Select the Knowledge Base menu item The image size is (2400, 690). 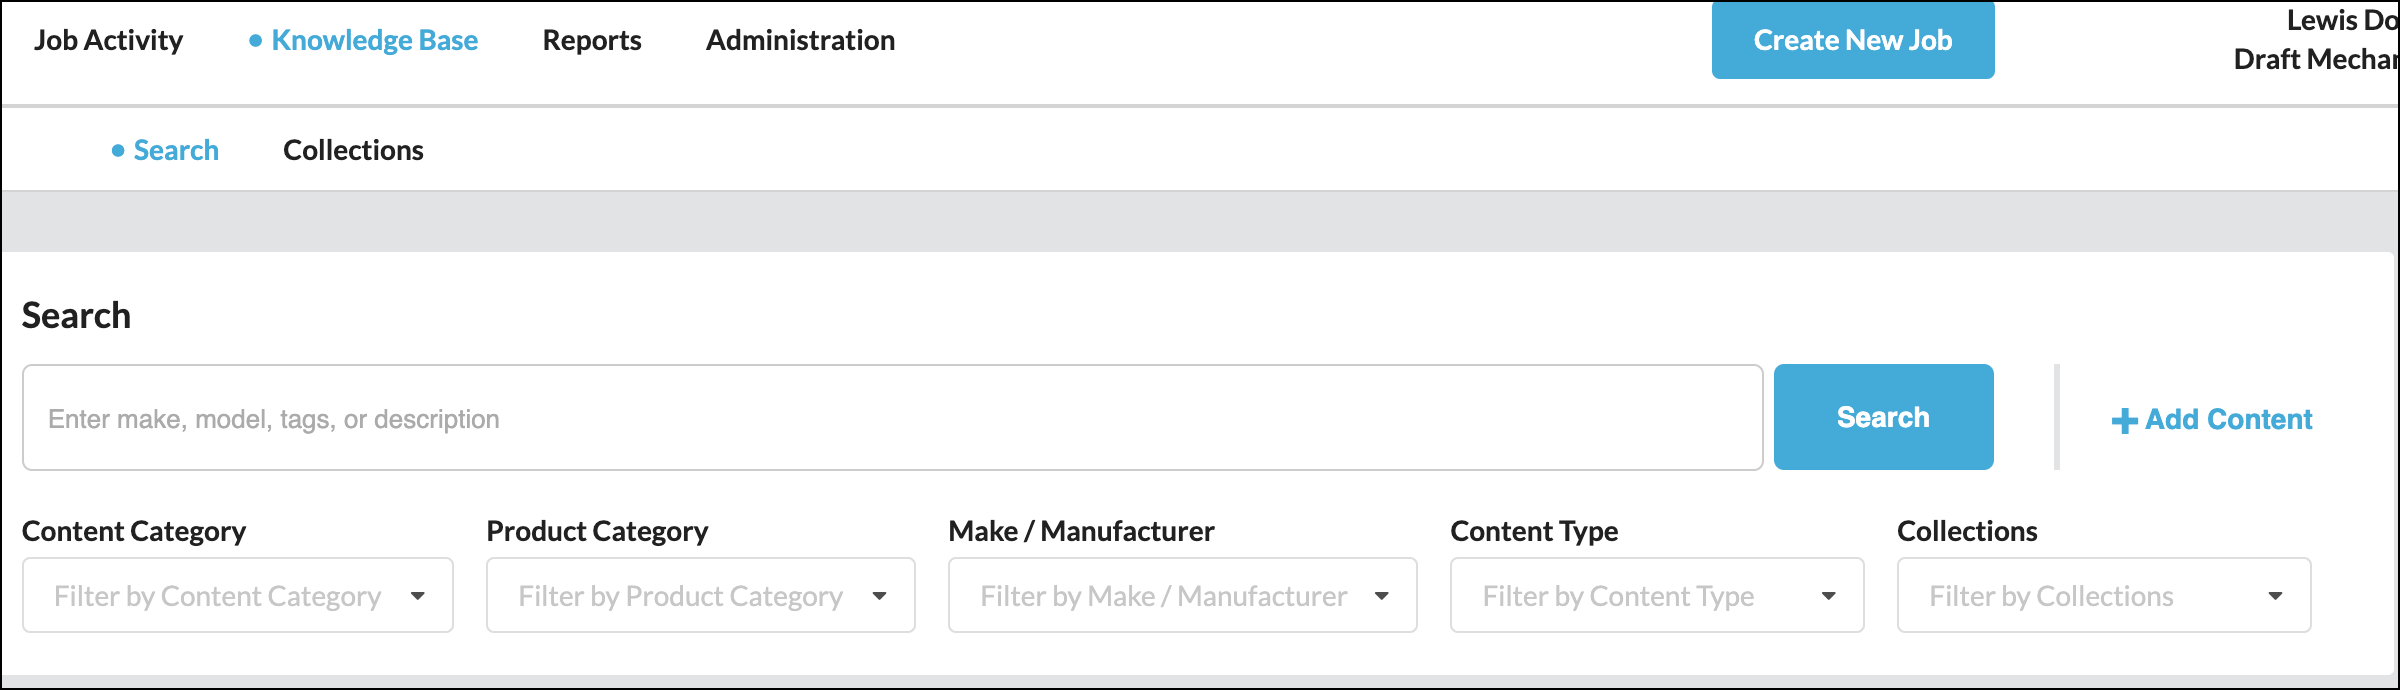point(374,40)
